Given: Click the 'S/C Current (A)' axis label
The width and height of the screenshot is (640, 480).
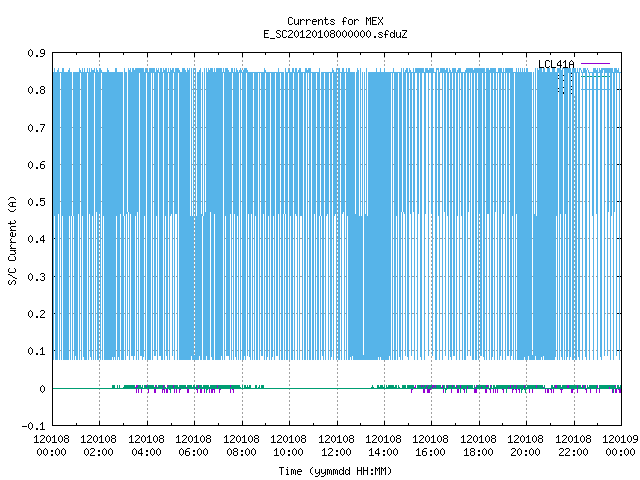Looking at the screenshot, I should click(12, 240).
